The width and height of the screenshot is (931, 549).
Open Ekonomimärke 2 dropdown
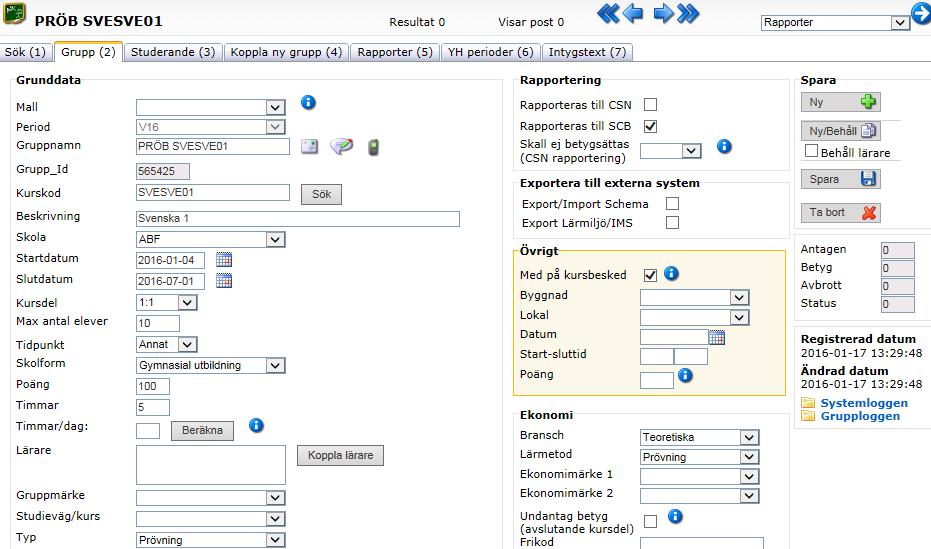(699, 496)
